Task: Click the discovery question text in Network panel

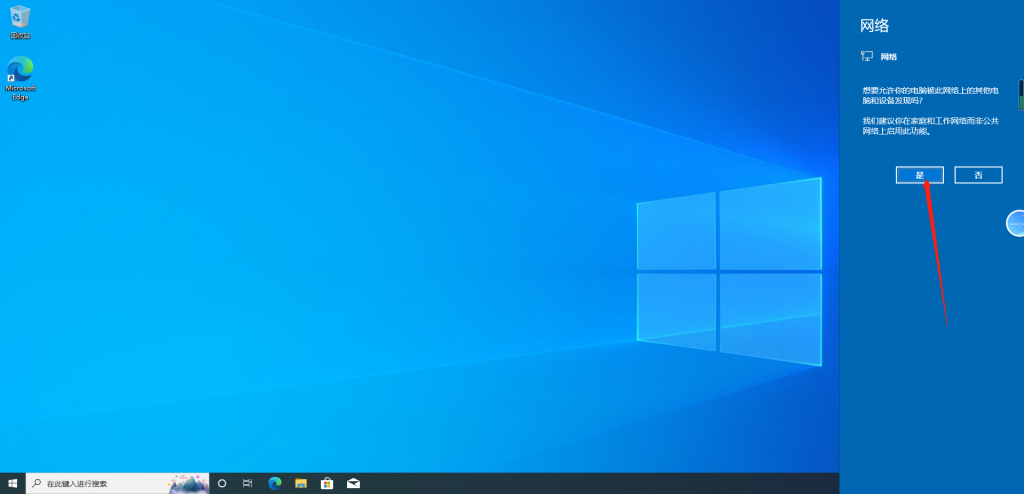Action: (x=930, y=95)
